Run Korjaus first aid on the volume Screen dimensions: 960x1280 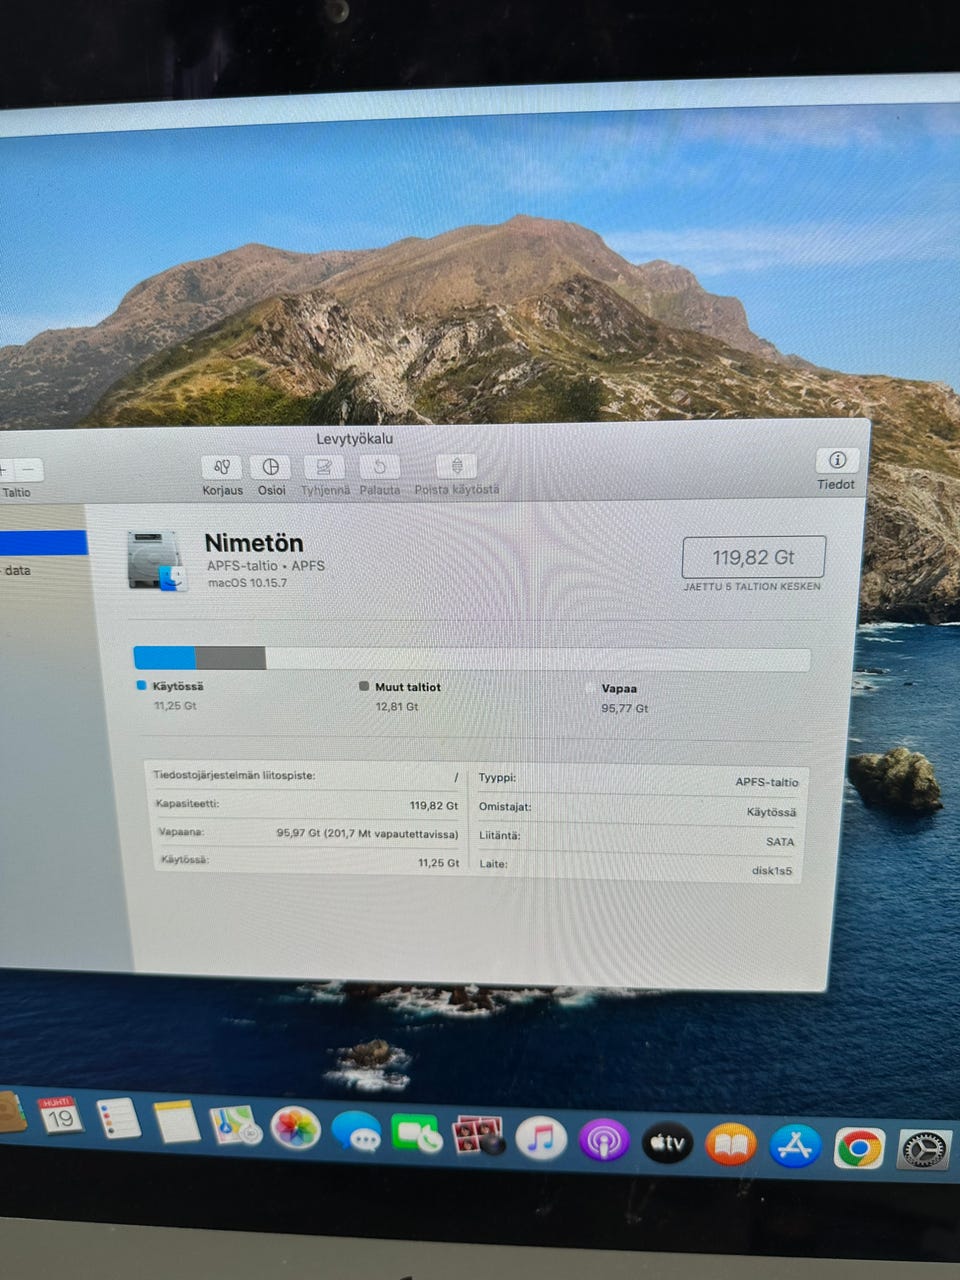[x=222, y=467]
